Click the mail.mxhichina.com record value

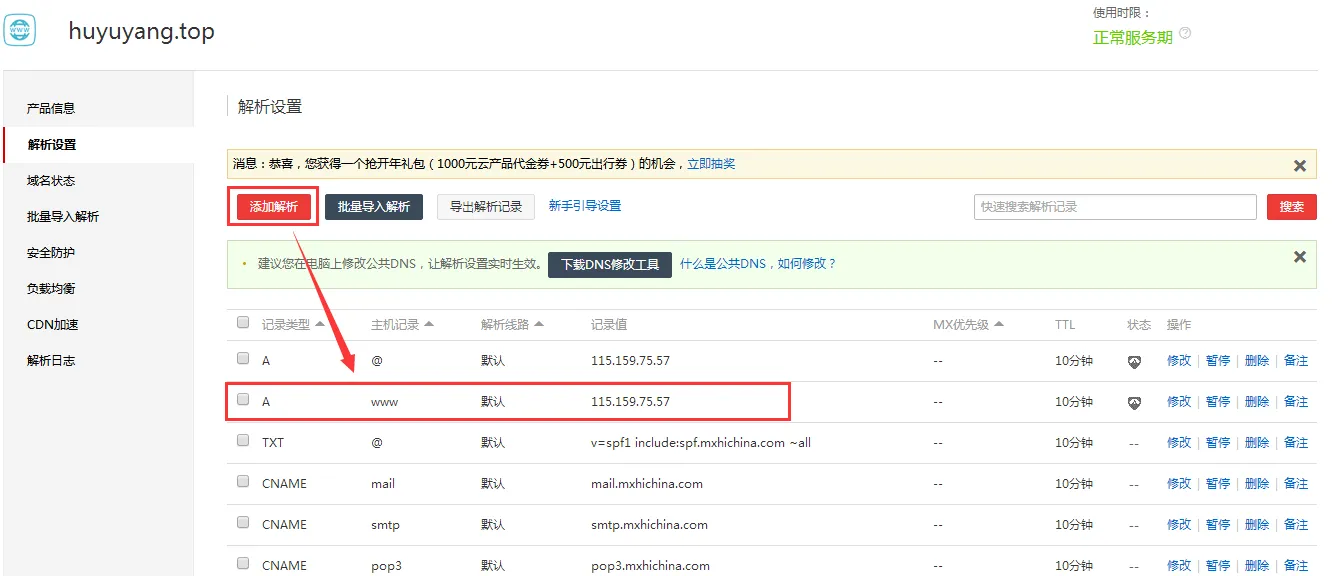coord(647,484)
